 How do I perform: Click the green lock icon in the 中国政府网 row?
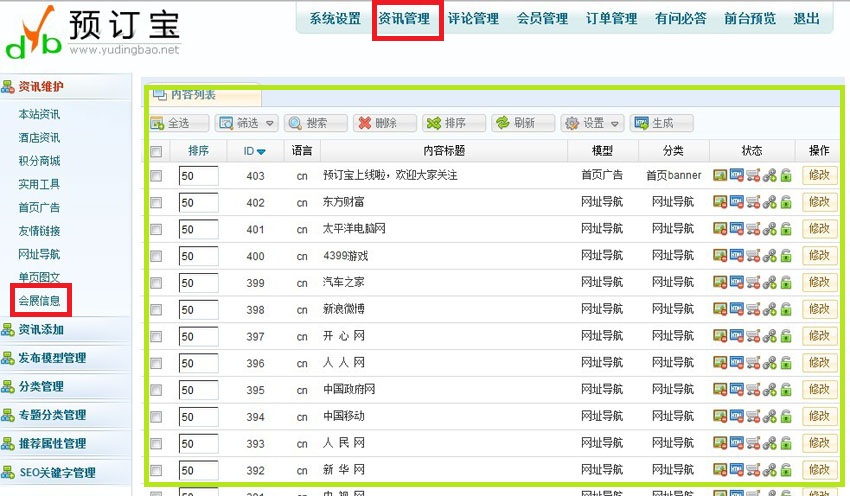(786, 390)
